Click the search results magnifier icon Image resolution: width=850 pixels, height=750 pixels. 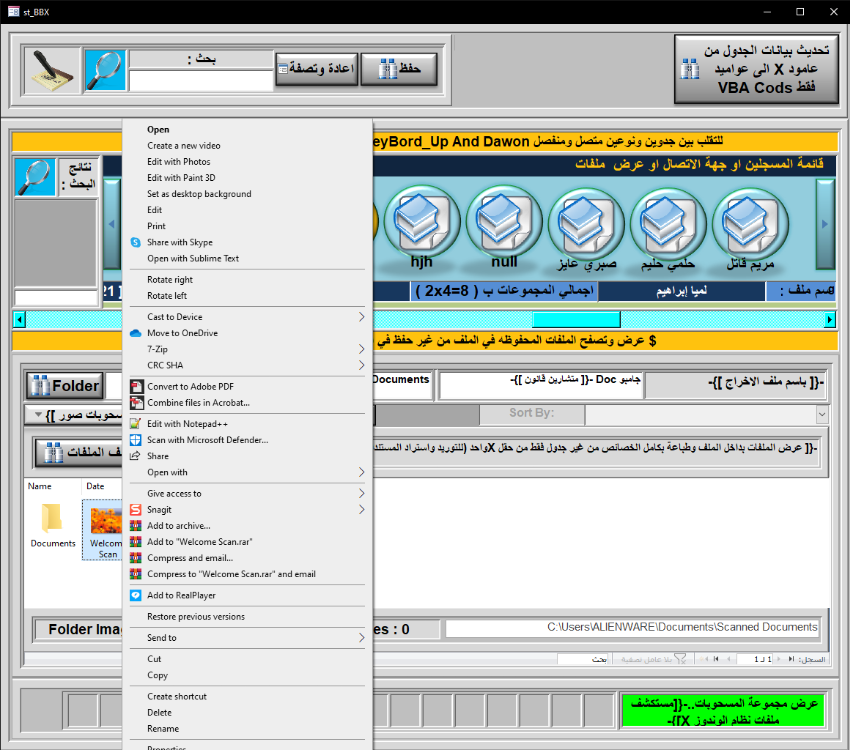(35, 178)
